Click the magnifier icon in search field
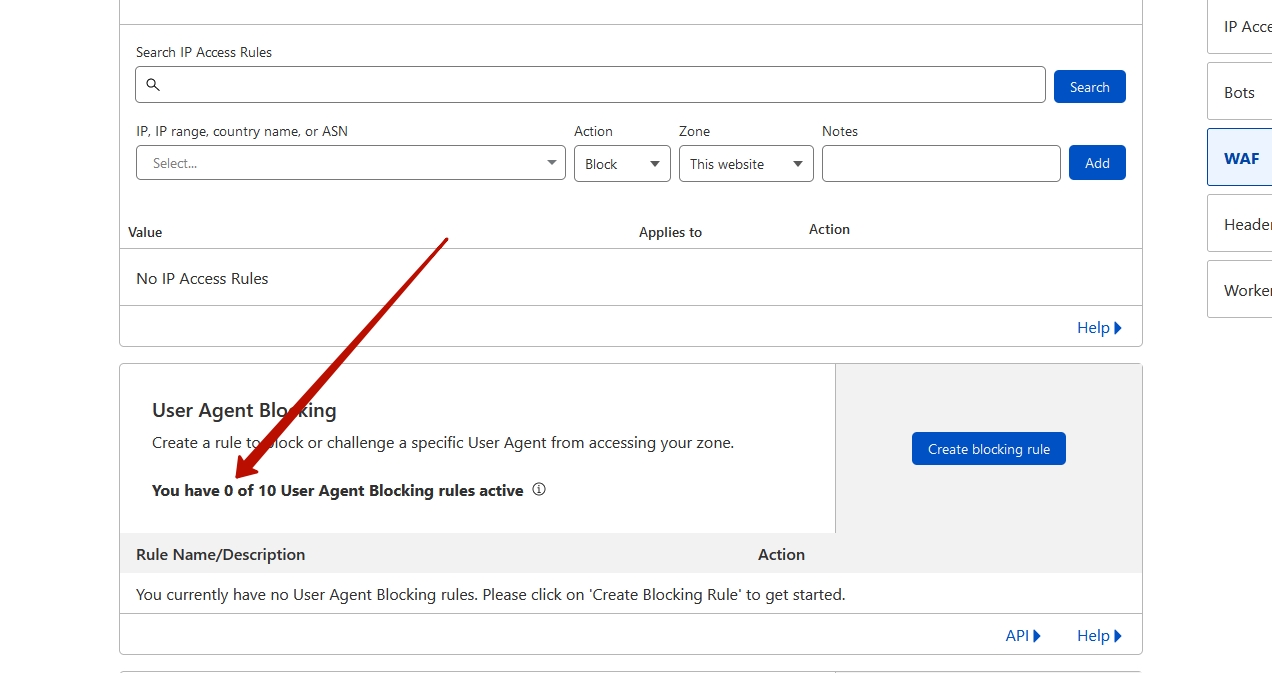 [x=153, y=85]
